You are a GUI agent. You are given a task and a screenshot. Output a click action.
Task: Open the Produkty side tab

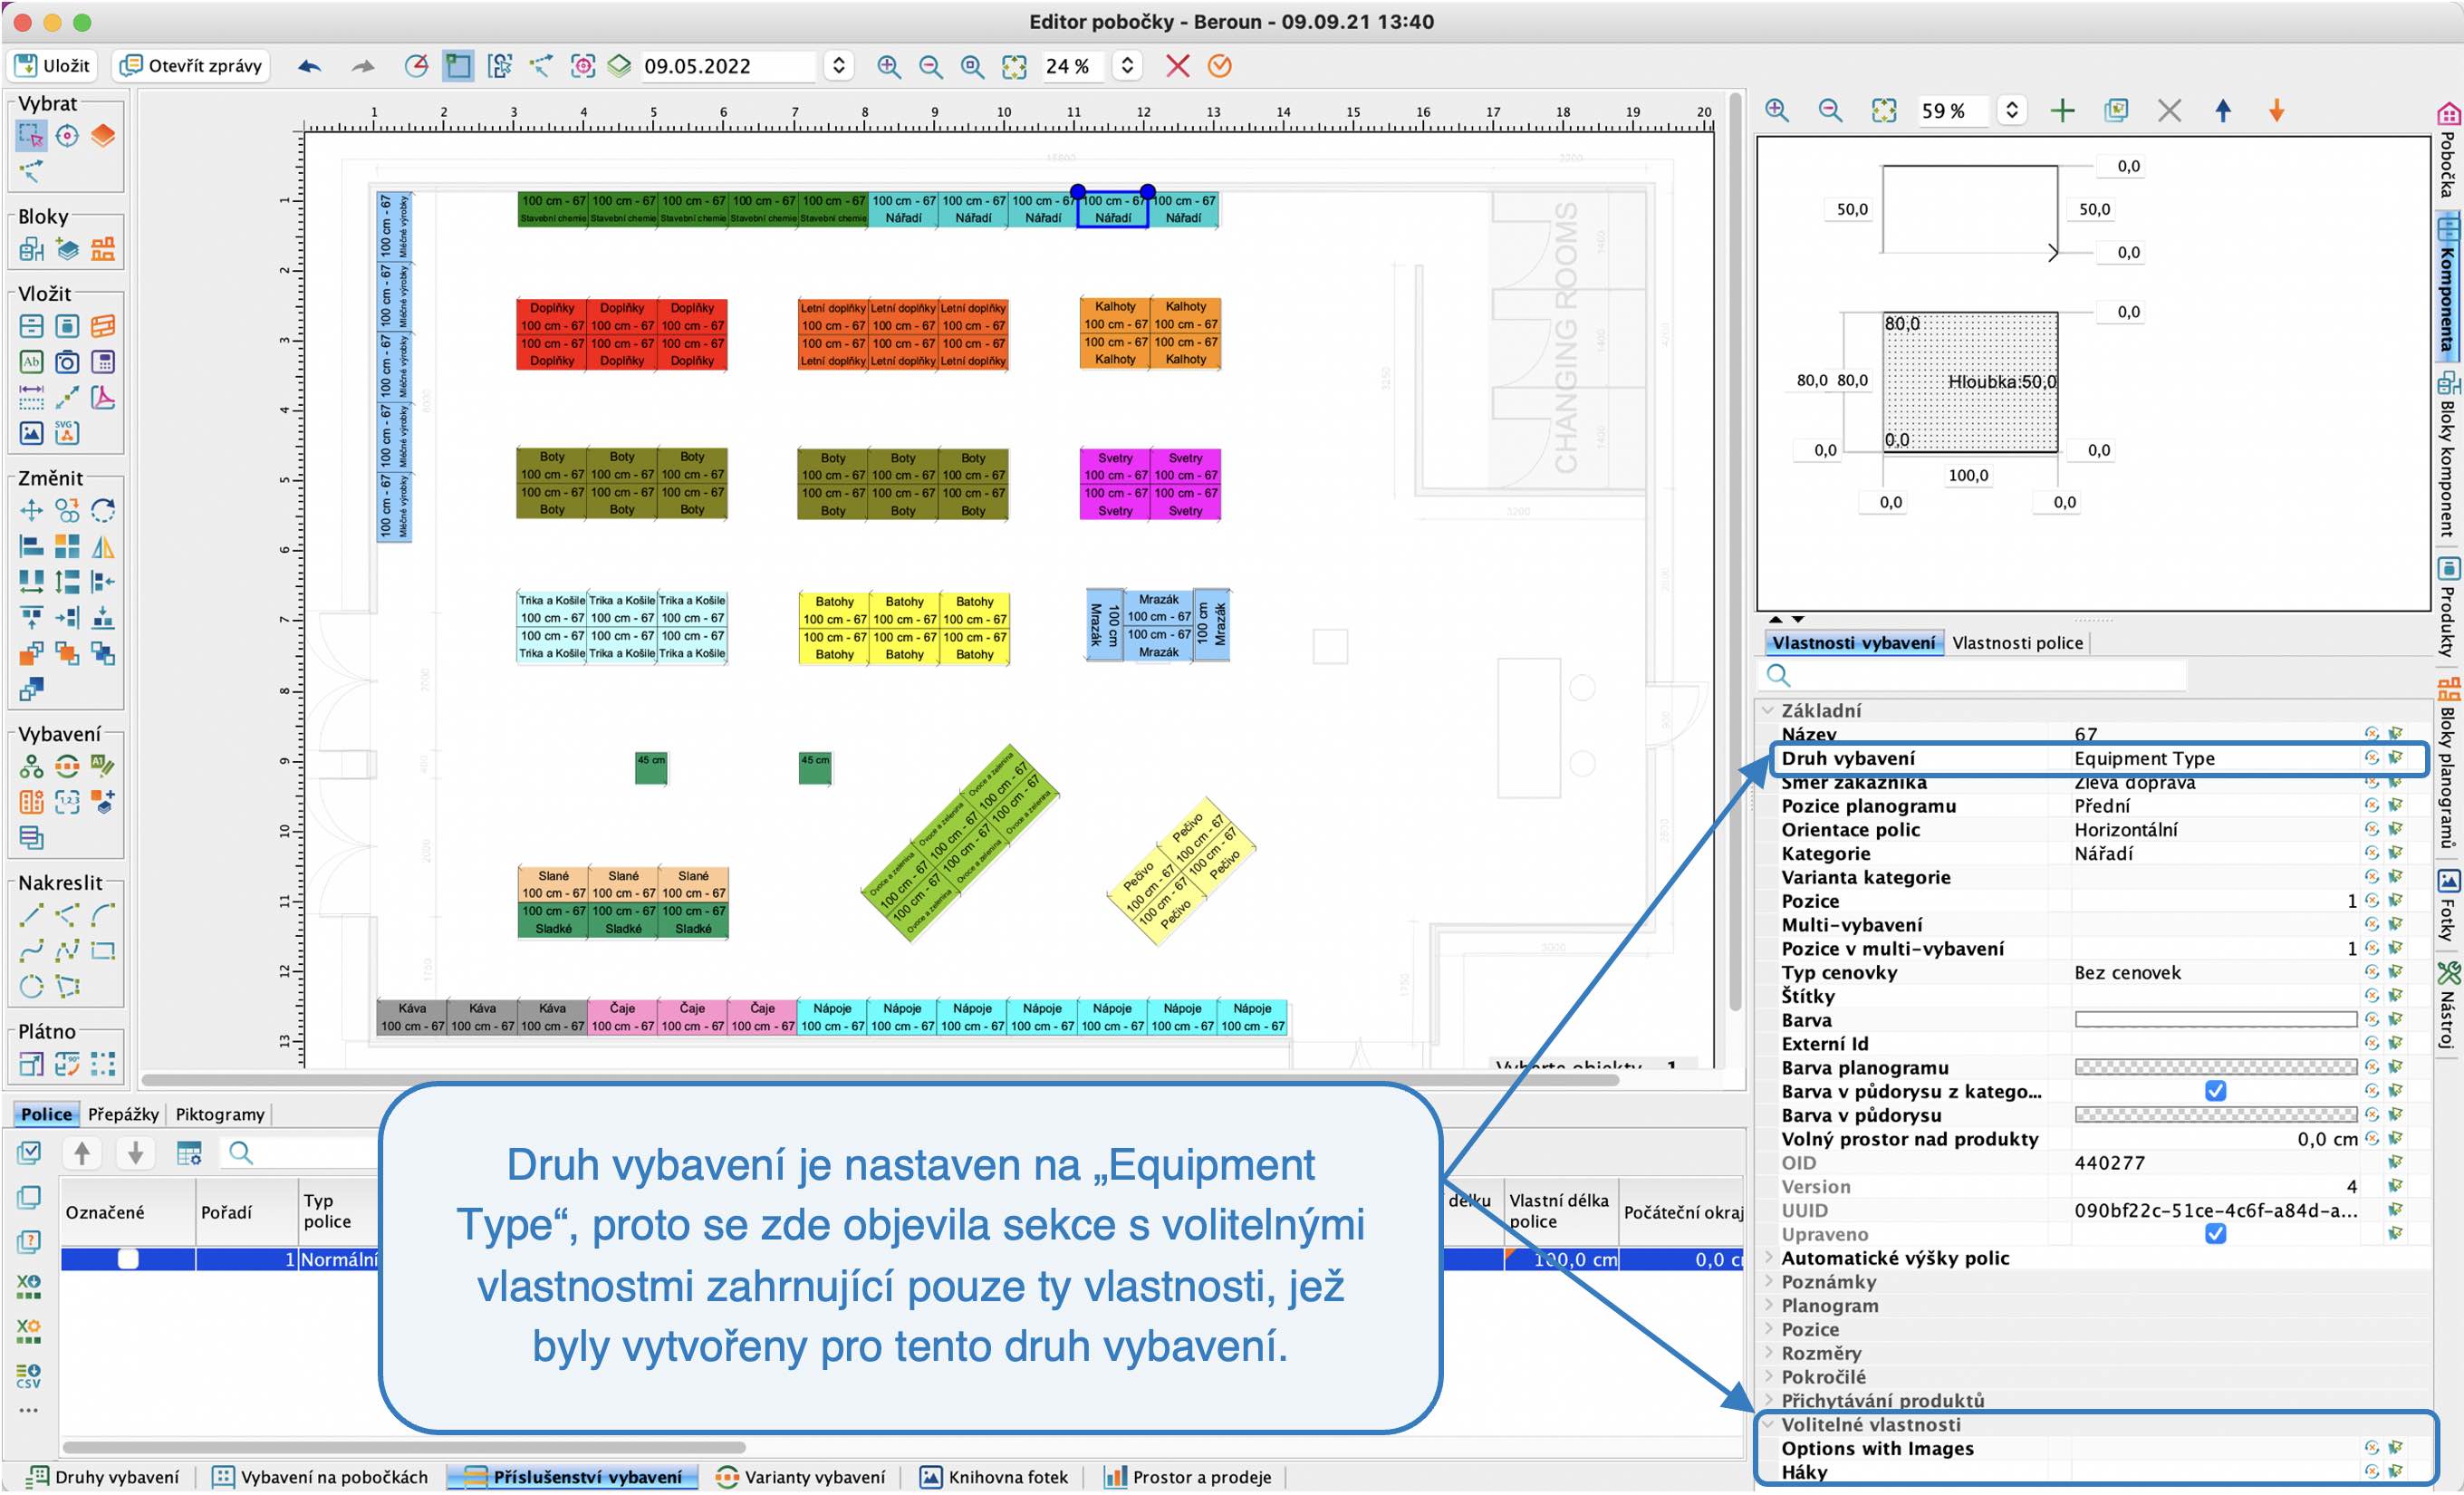(2448, 606)
